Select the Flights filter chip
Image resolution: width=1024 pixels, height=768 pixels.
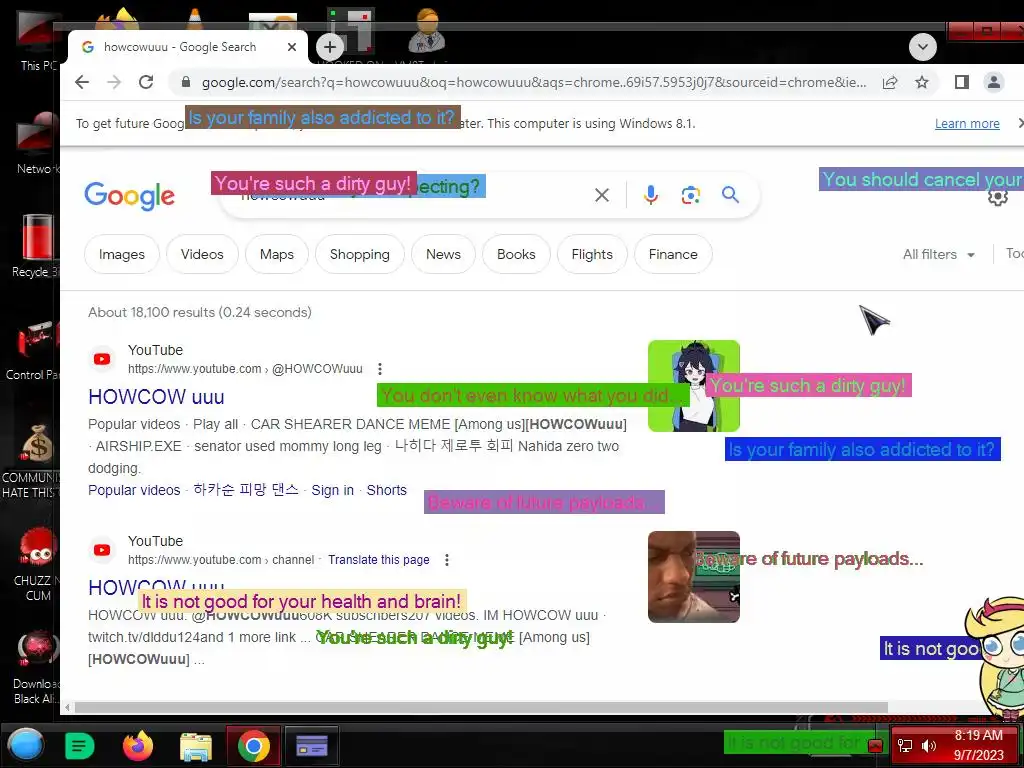coord(592,254)
